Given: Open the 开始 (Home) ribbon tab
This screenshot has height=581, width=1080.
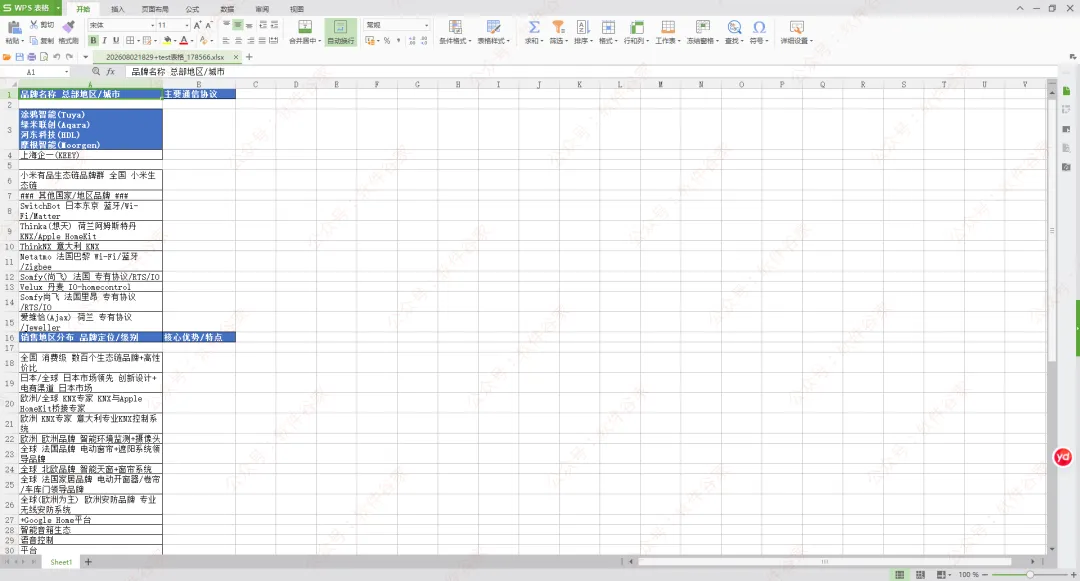Looking at the screenshot, I should pyautogui.click(x=83, y=9).
